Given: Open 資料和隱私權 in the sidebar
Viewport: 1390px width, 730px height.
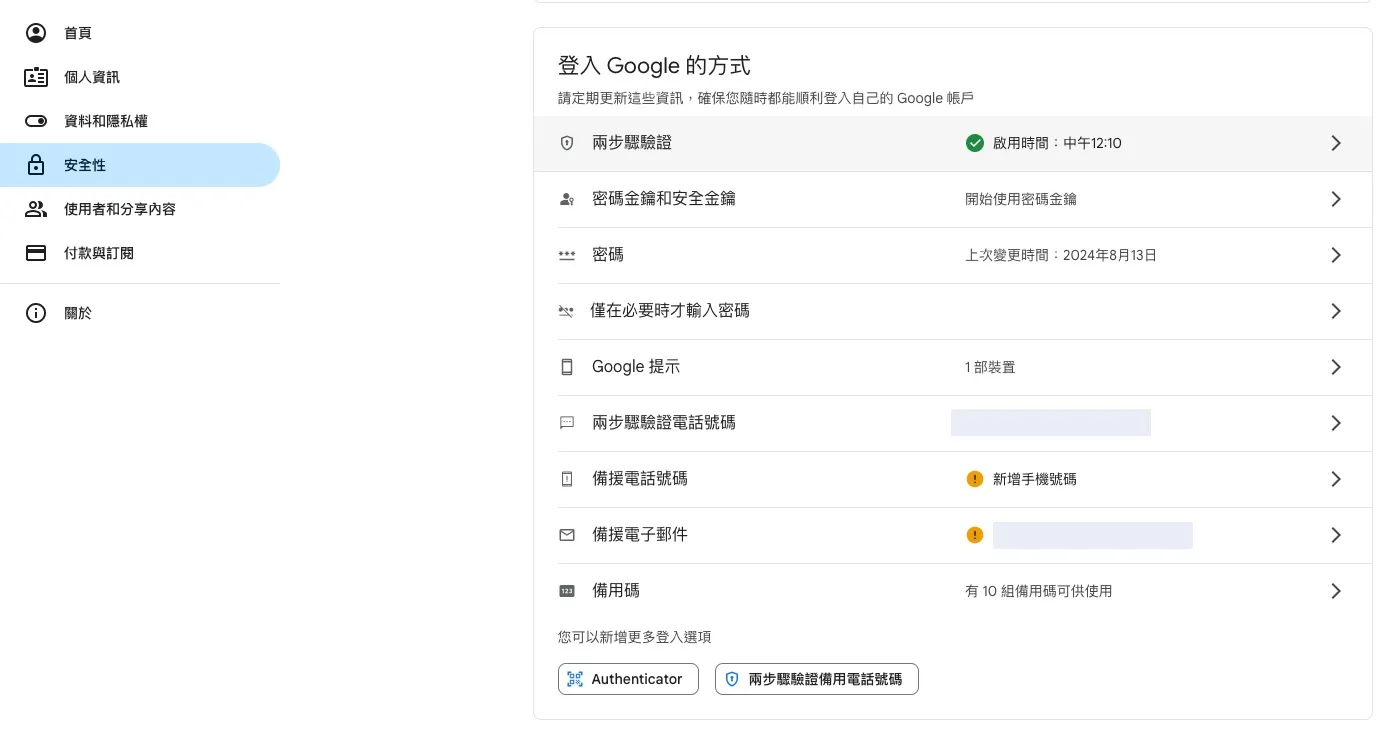Looking at the screenshot, I should (x=140, y=121).
